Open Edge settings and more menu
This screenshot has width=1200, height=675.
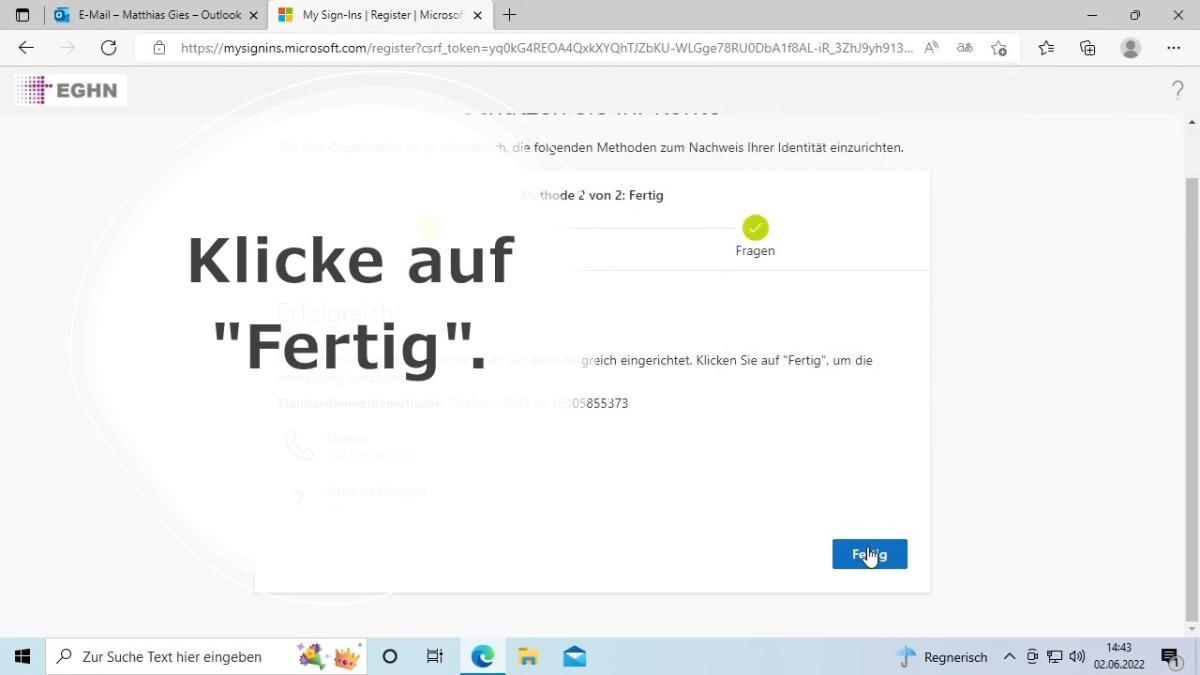(x=1174, y=48)
